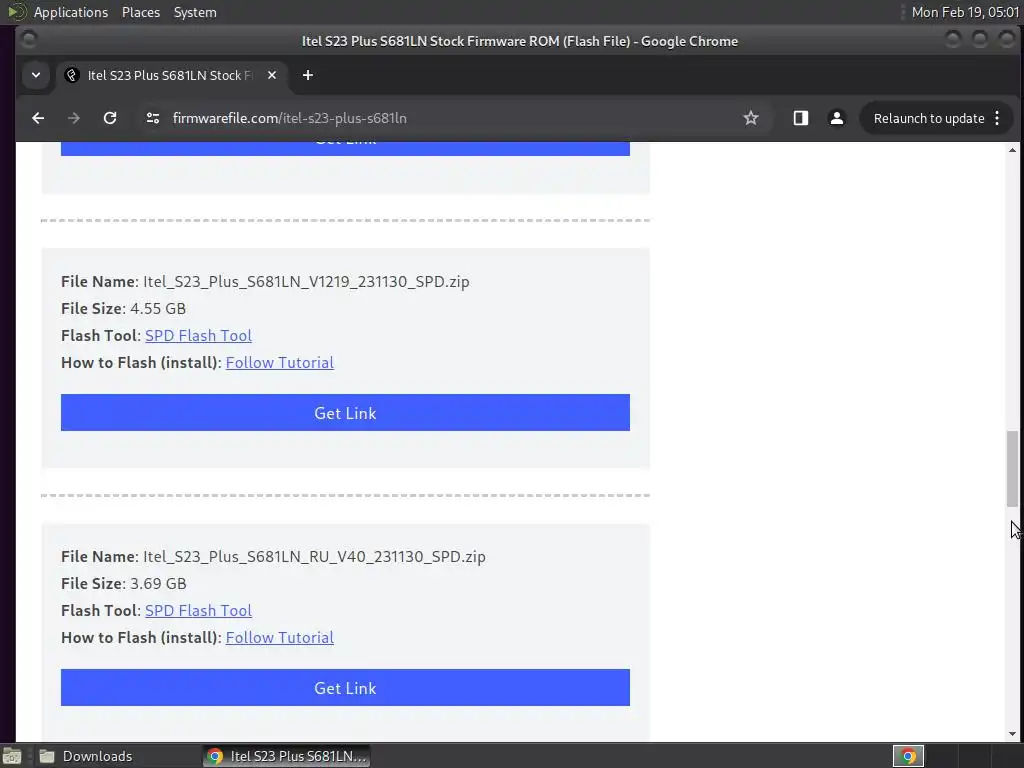This screenshot has height=768, width=1024.
Task: Click Get Link for V1219 4.55 GB file
Action: (x=345, y=413)
